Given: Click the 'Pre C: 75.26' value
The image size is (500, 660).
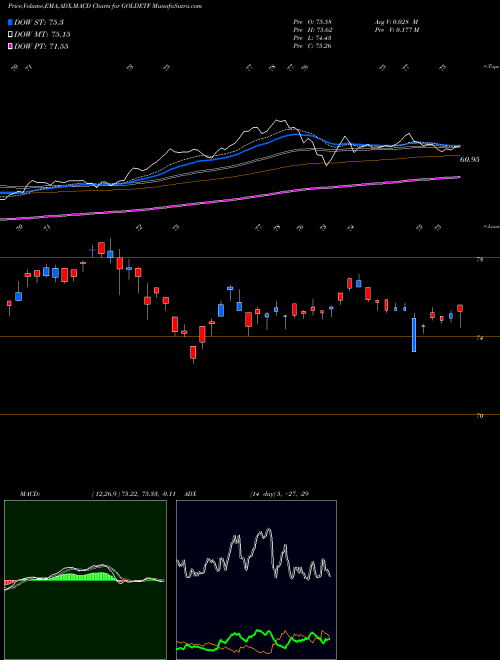Looking at the screenshot, I should 312,46.
